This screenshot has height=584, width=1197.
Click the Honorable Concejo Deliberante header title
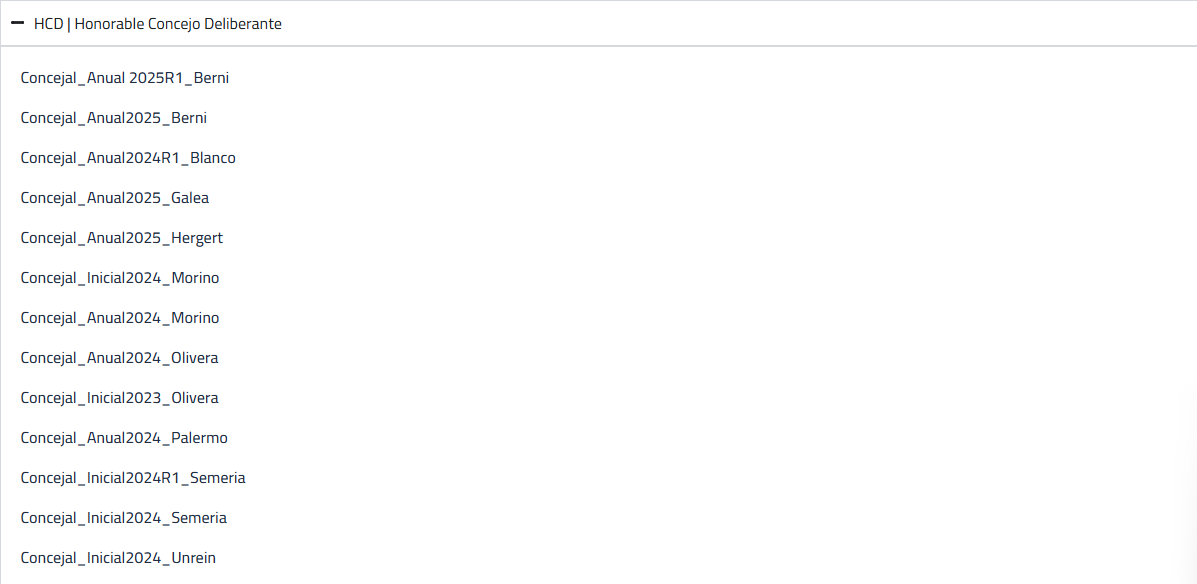(x=178, y=24)
